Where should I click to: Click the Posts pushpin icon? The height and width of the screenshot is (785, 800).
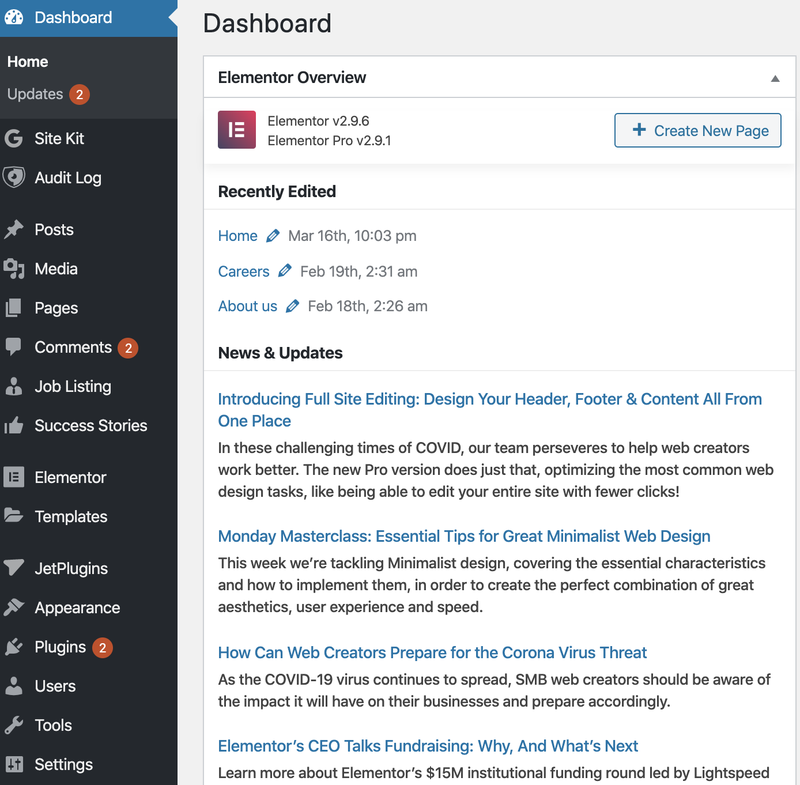pyautogui.click(x=14, y=230)
